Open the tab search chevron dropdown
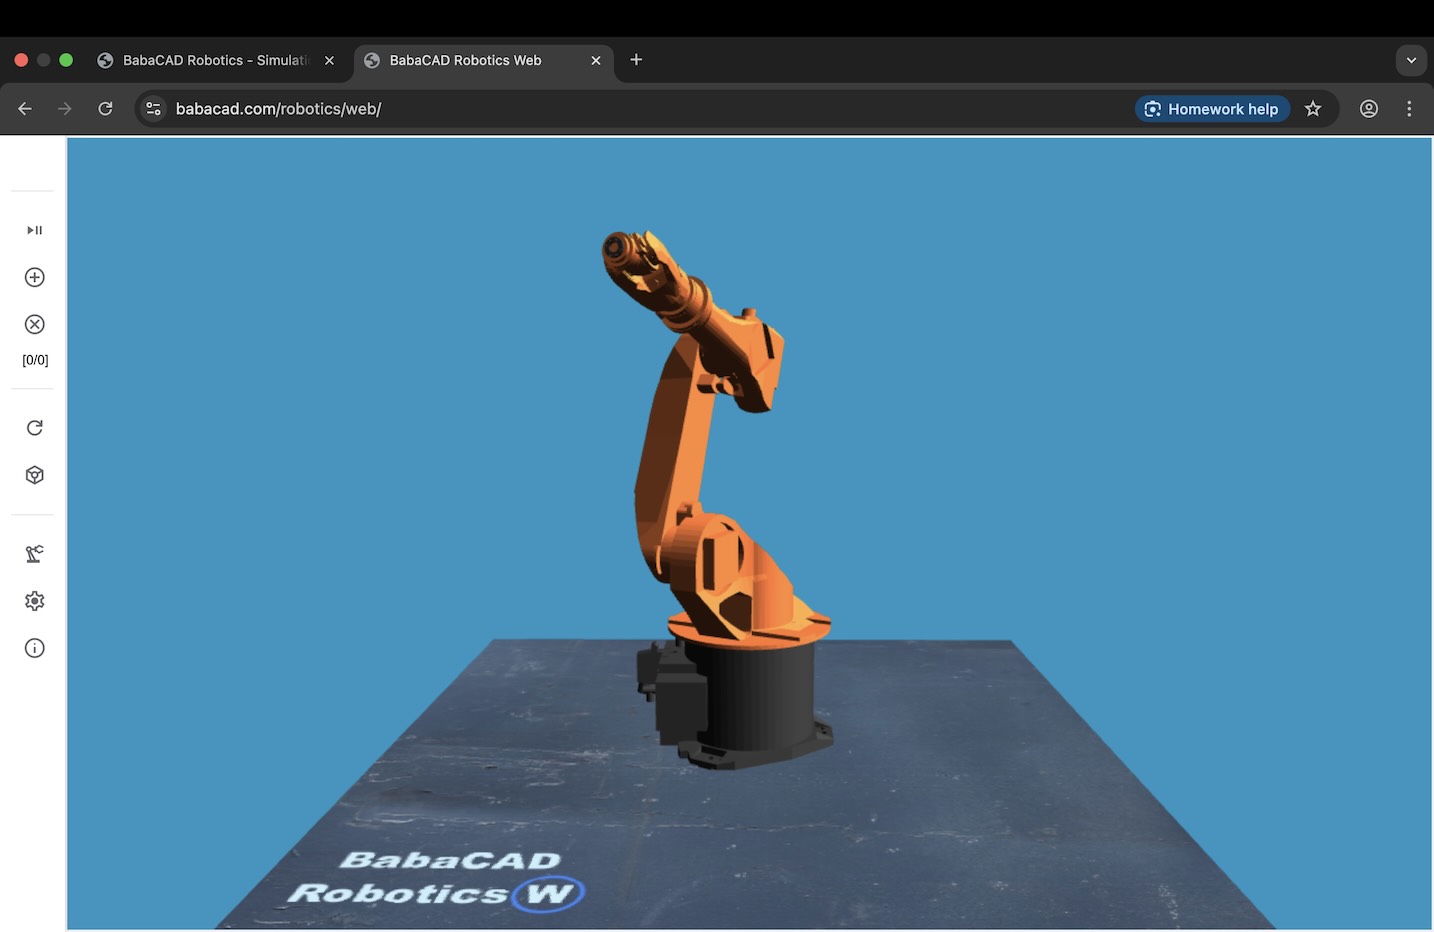Screen dimensions: 1434x932 pos(1411,60)
